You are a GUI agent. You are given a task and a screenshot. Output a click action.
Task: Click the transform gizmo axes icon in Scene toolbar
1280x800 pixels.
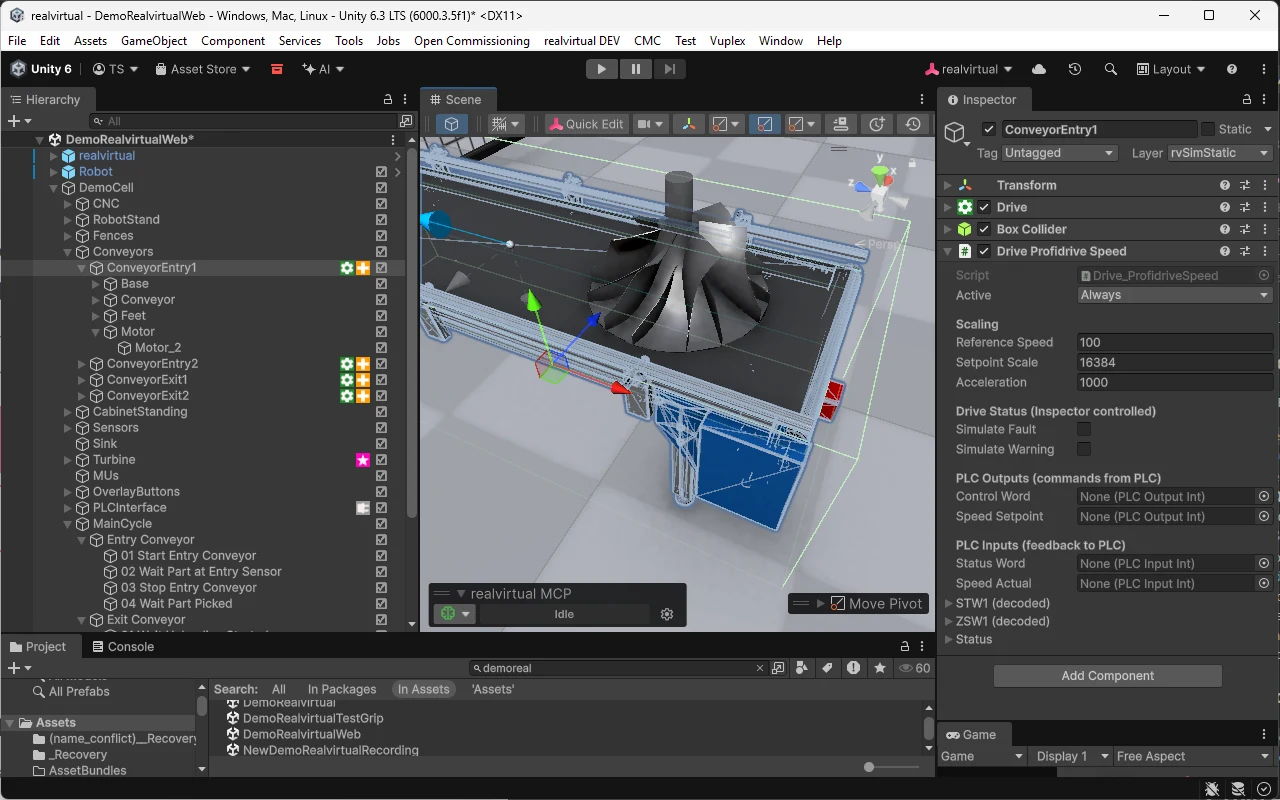688,124
